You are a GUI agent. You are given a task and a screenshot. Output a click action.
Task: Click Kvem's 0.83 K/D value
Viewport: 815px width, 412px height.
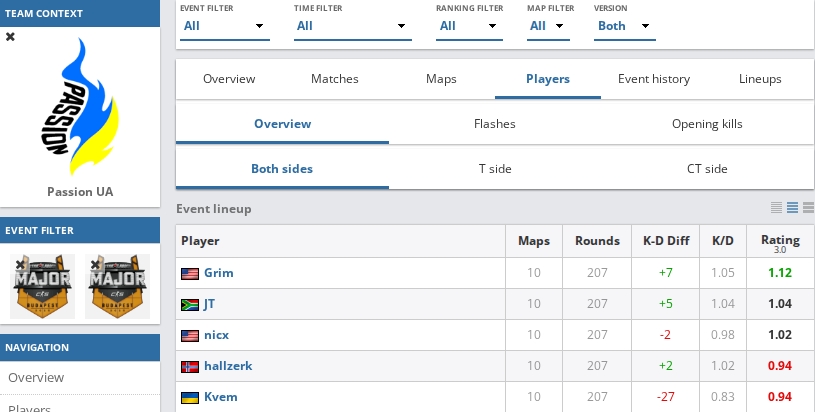(722, 397)
